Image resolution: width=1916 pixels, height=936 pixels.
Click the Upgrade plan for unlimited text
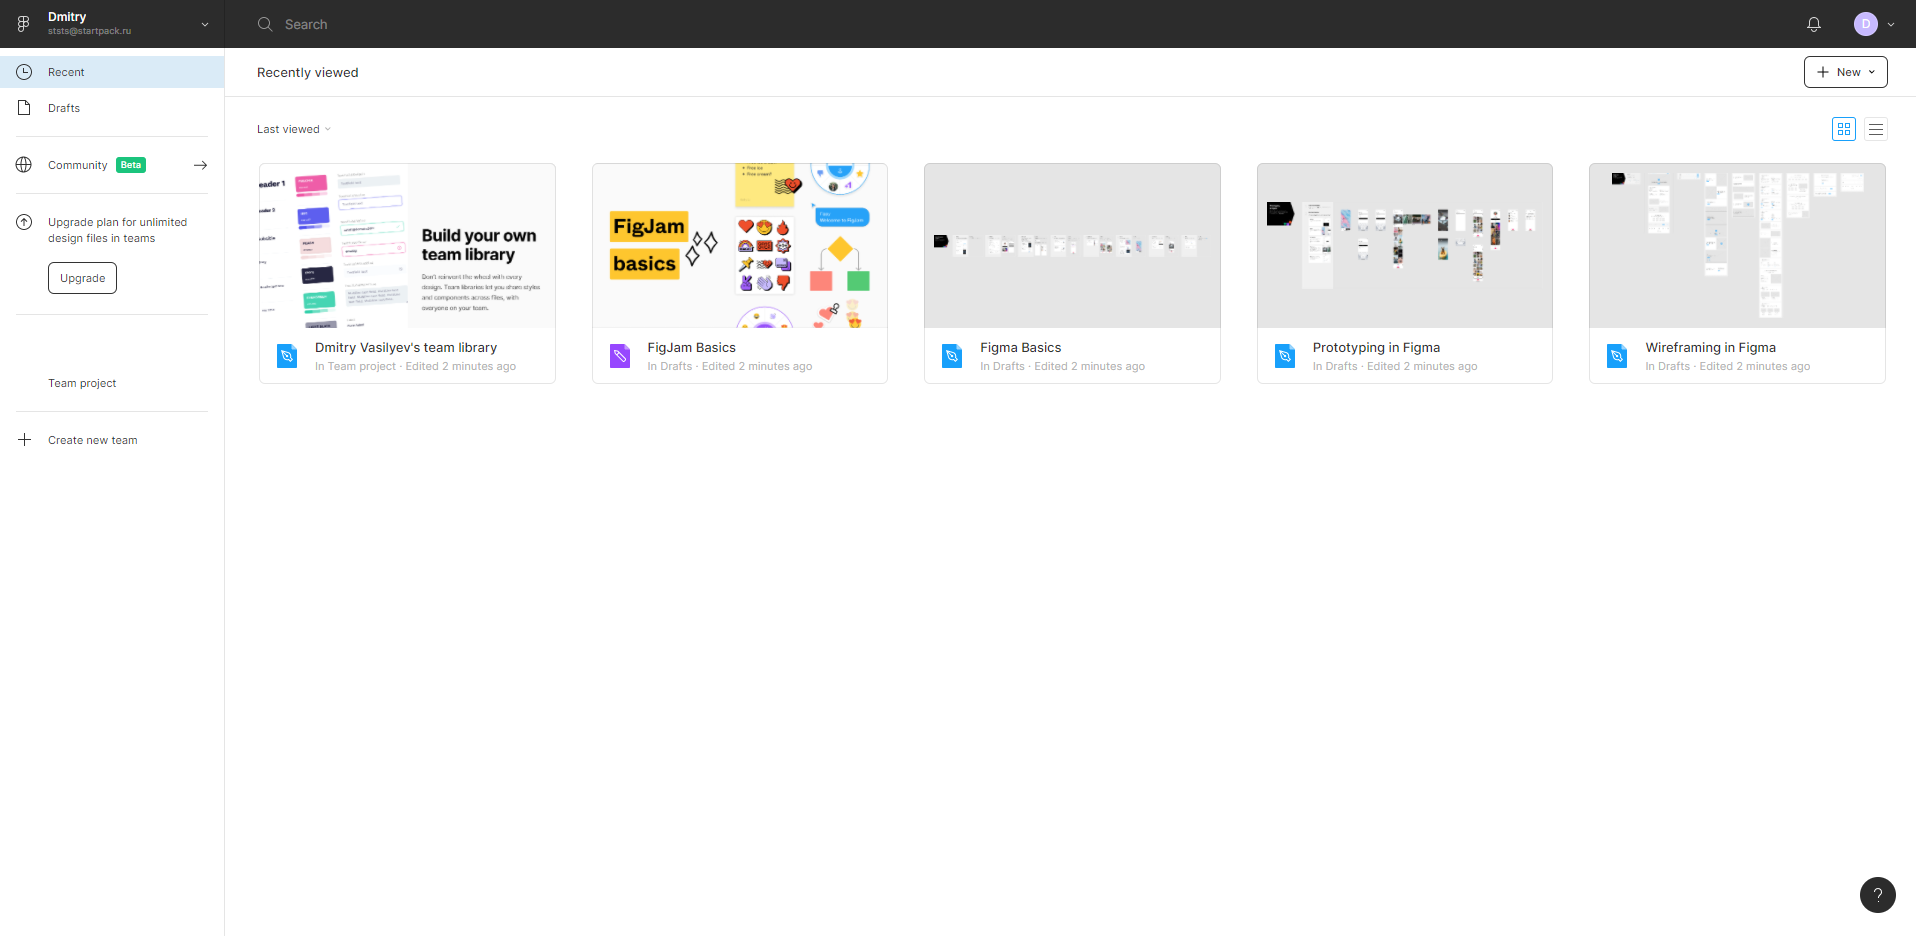click(117, 230)
